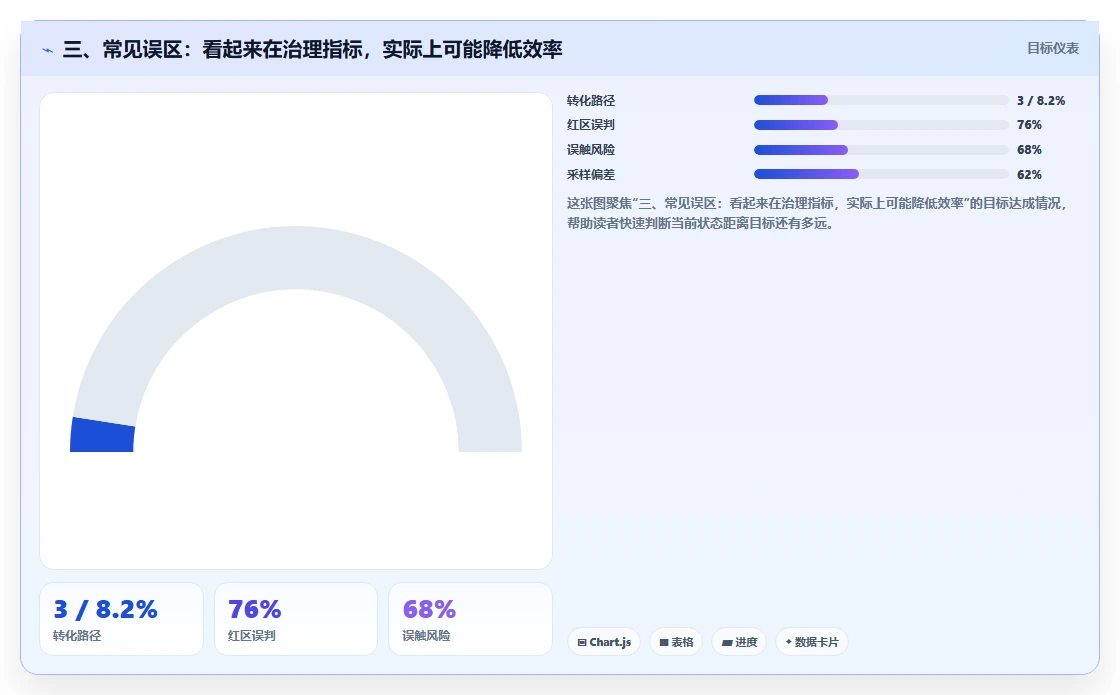Click the 采样偏差 row label
The image size is (1120, 695).
click(591, 174)
